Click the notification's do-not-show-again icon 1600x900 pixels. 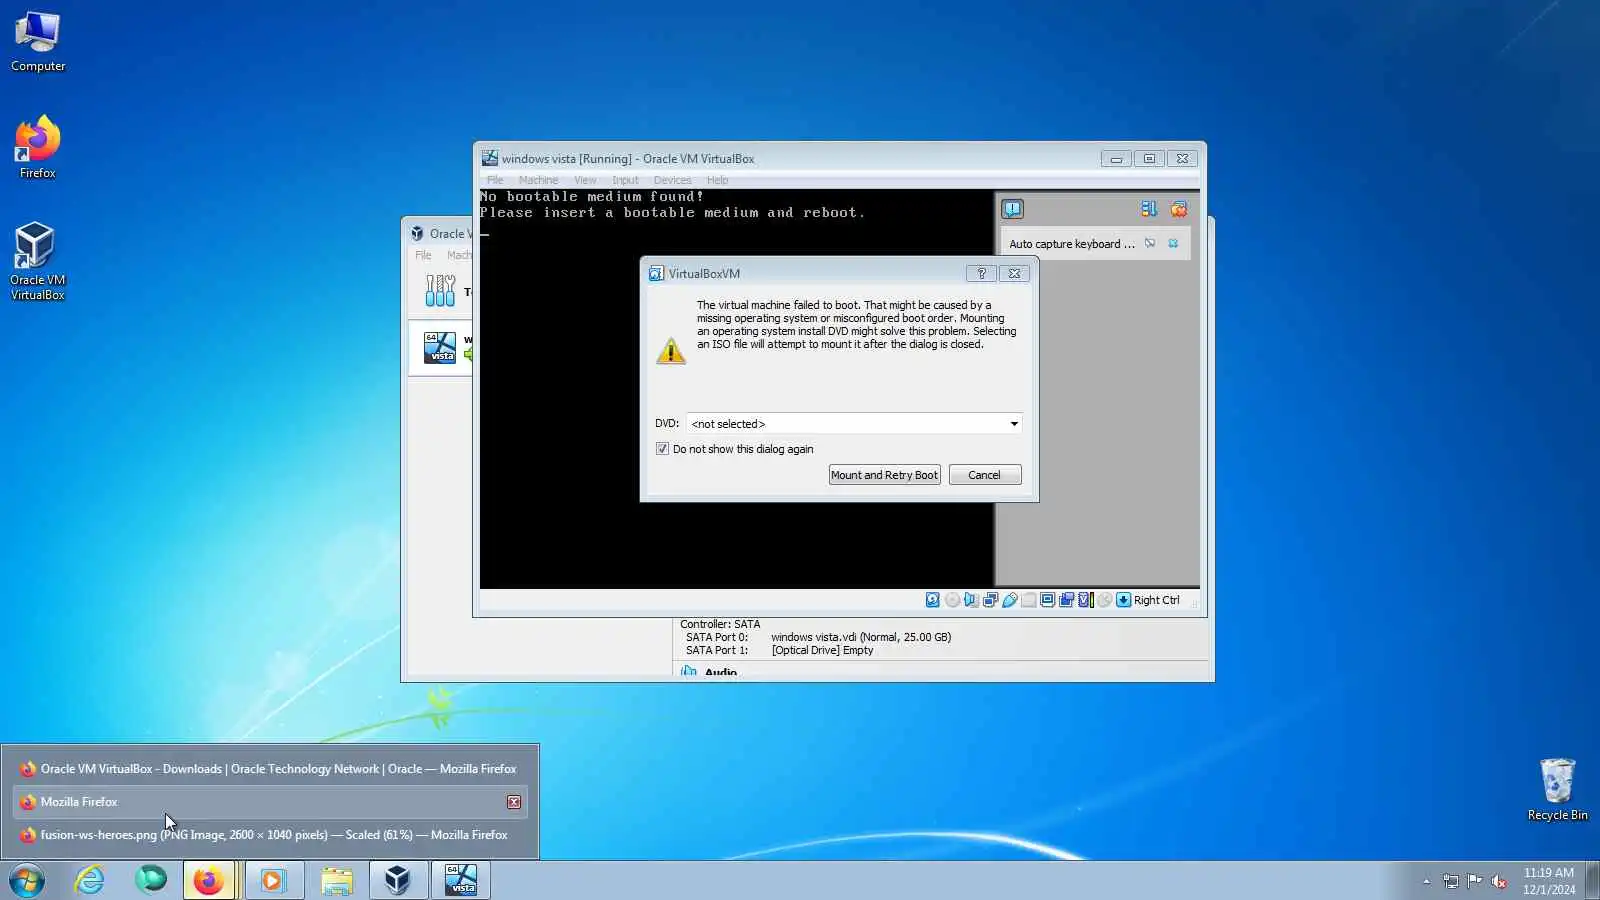click(1150, 243)
